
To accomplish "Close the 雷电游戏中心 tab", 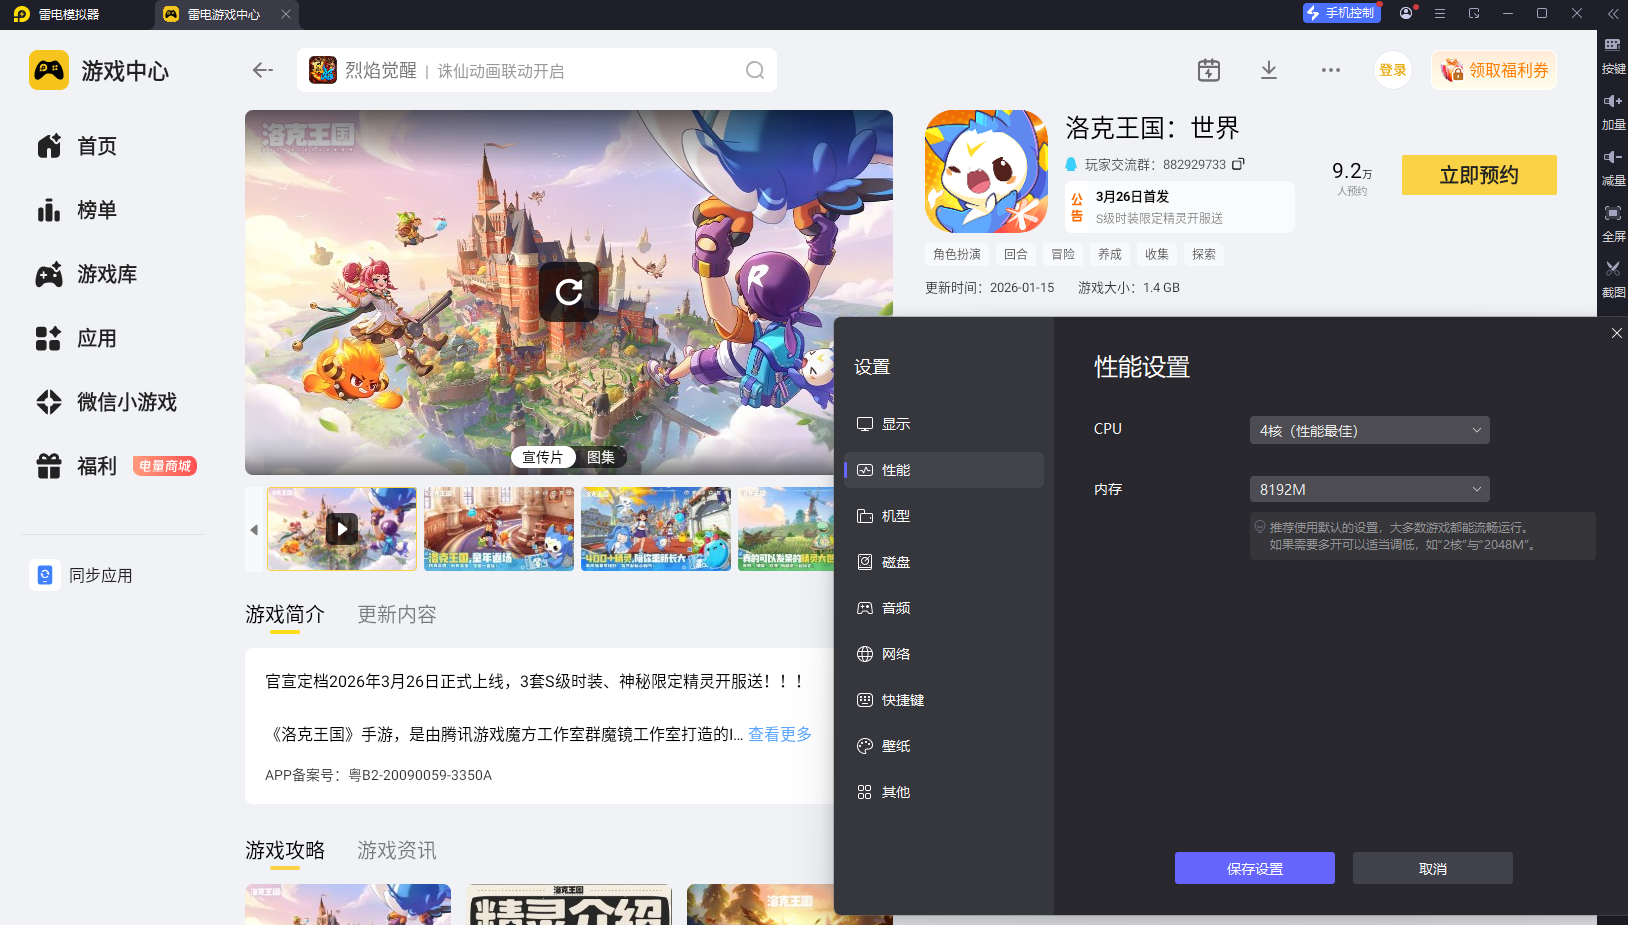I will coord(286,14).
